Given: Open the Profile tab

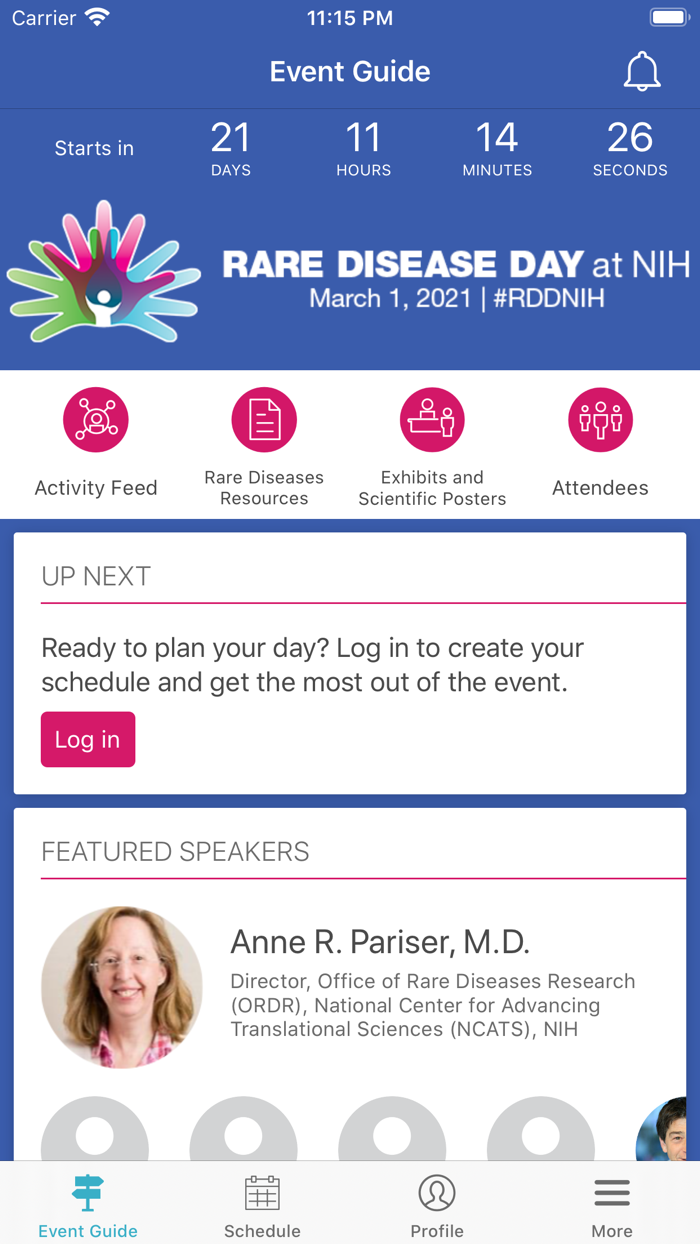Looking at the screenshot, I should [437, 1205].
